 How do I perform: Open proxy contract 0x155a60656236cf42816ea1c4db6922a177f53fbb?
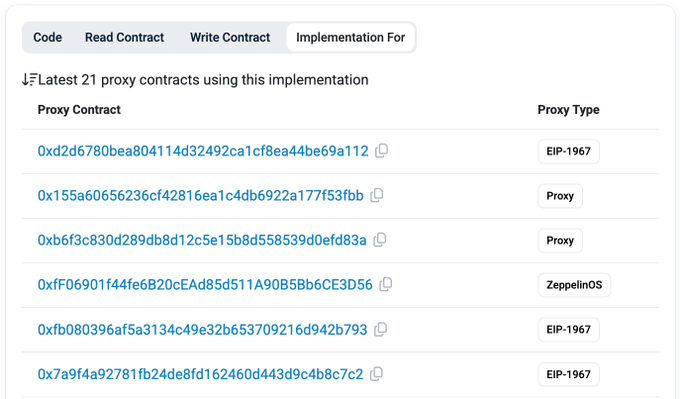[200, 196]
